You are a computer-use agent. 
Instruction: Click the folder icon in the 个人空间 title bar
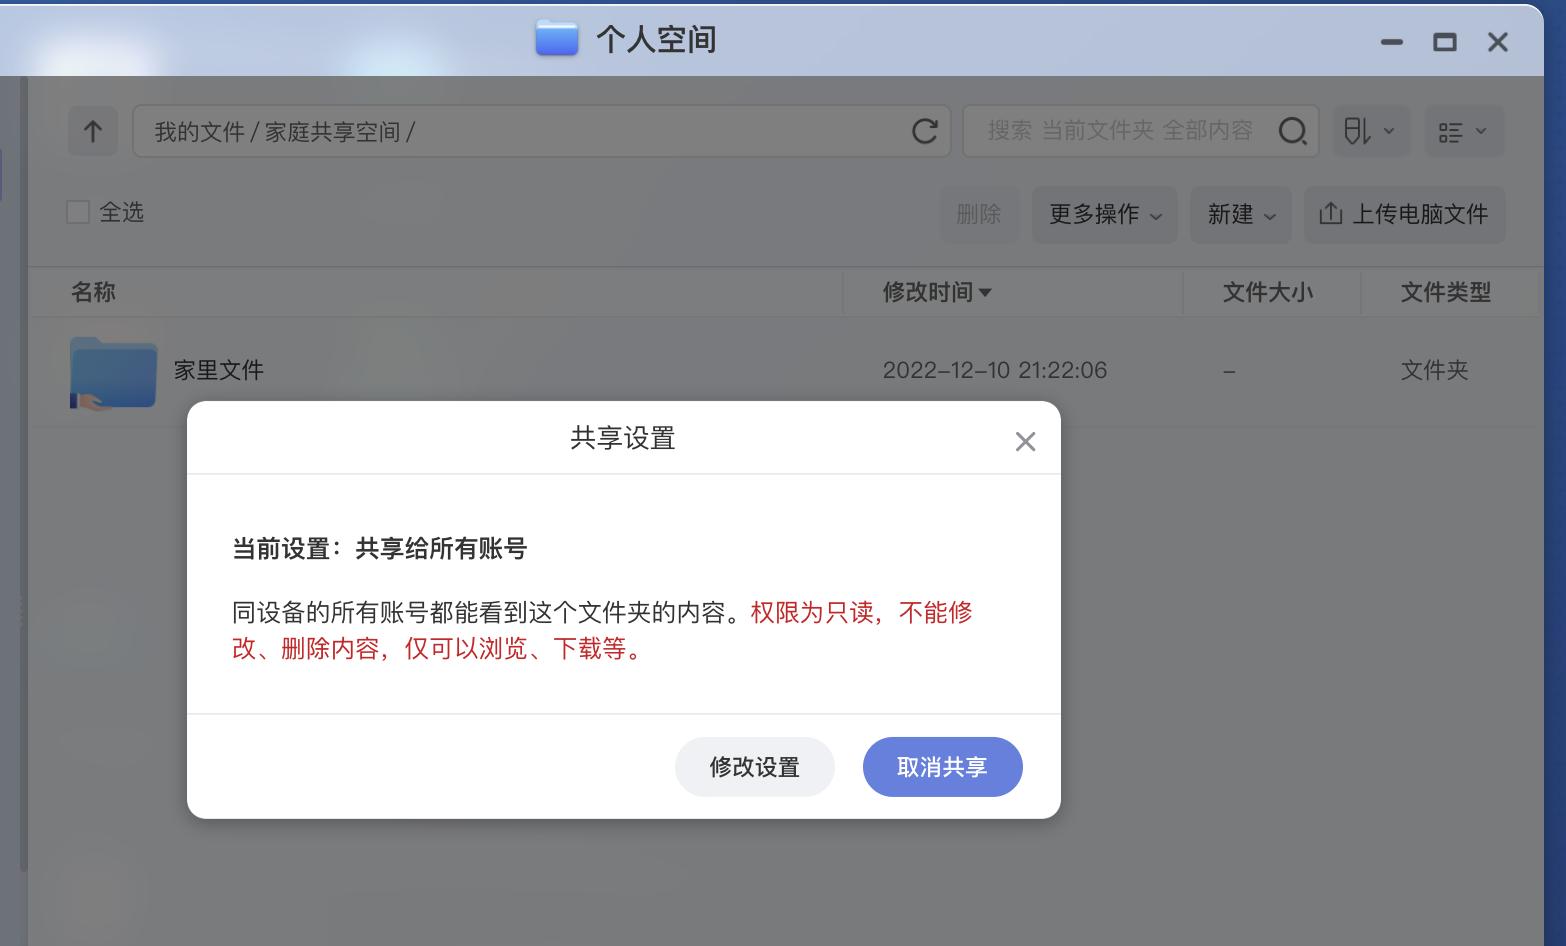[x=556, y=39]
